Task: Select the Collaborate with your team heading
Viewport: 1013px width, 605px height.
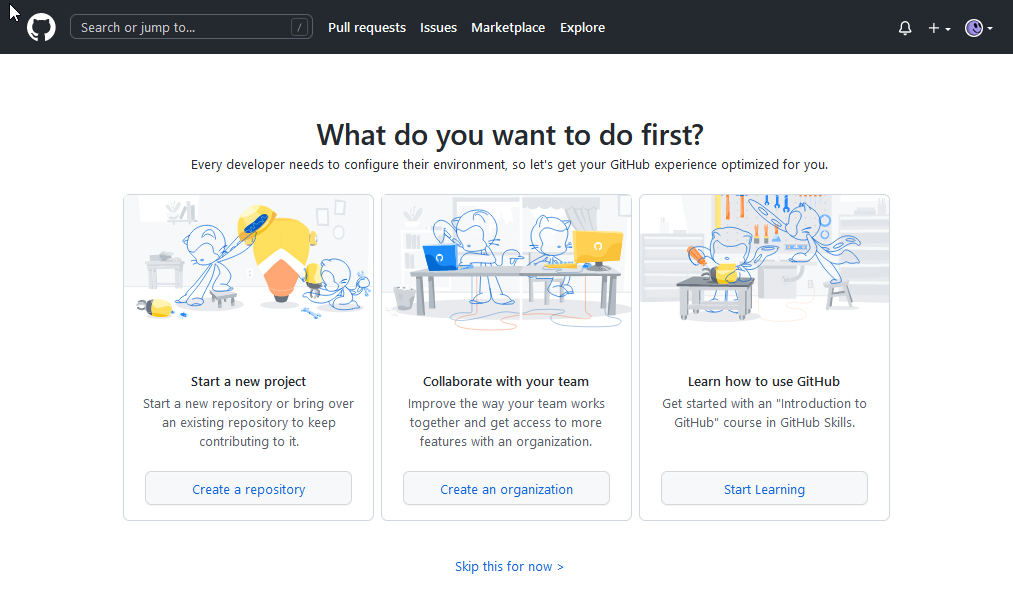Action: (506, 381)
